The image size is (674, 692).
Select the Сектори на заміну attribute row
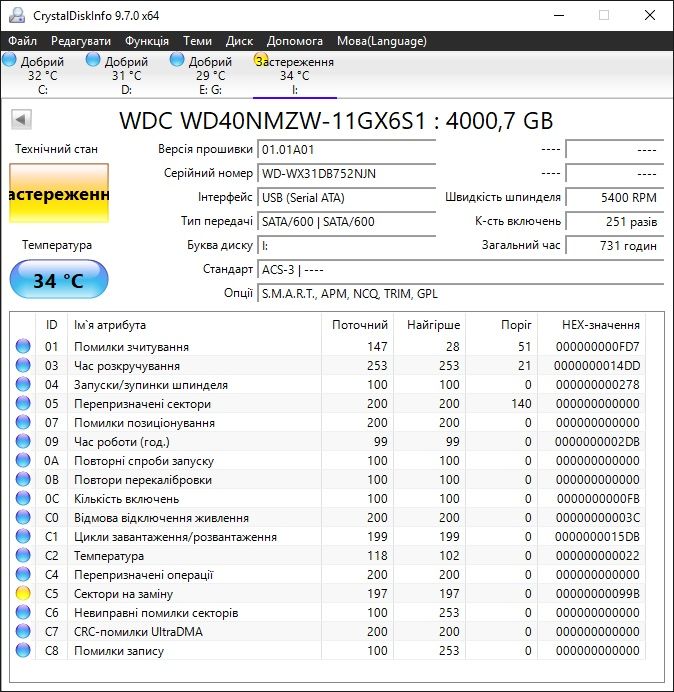pyautogui.click(x=329, y=594)
